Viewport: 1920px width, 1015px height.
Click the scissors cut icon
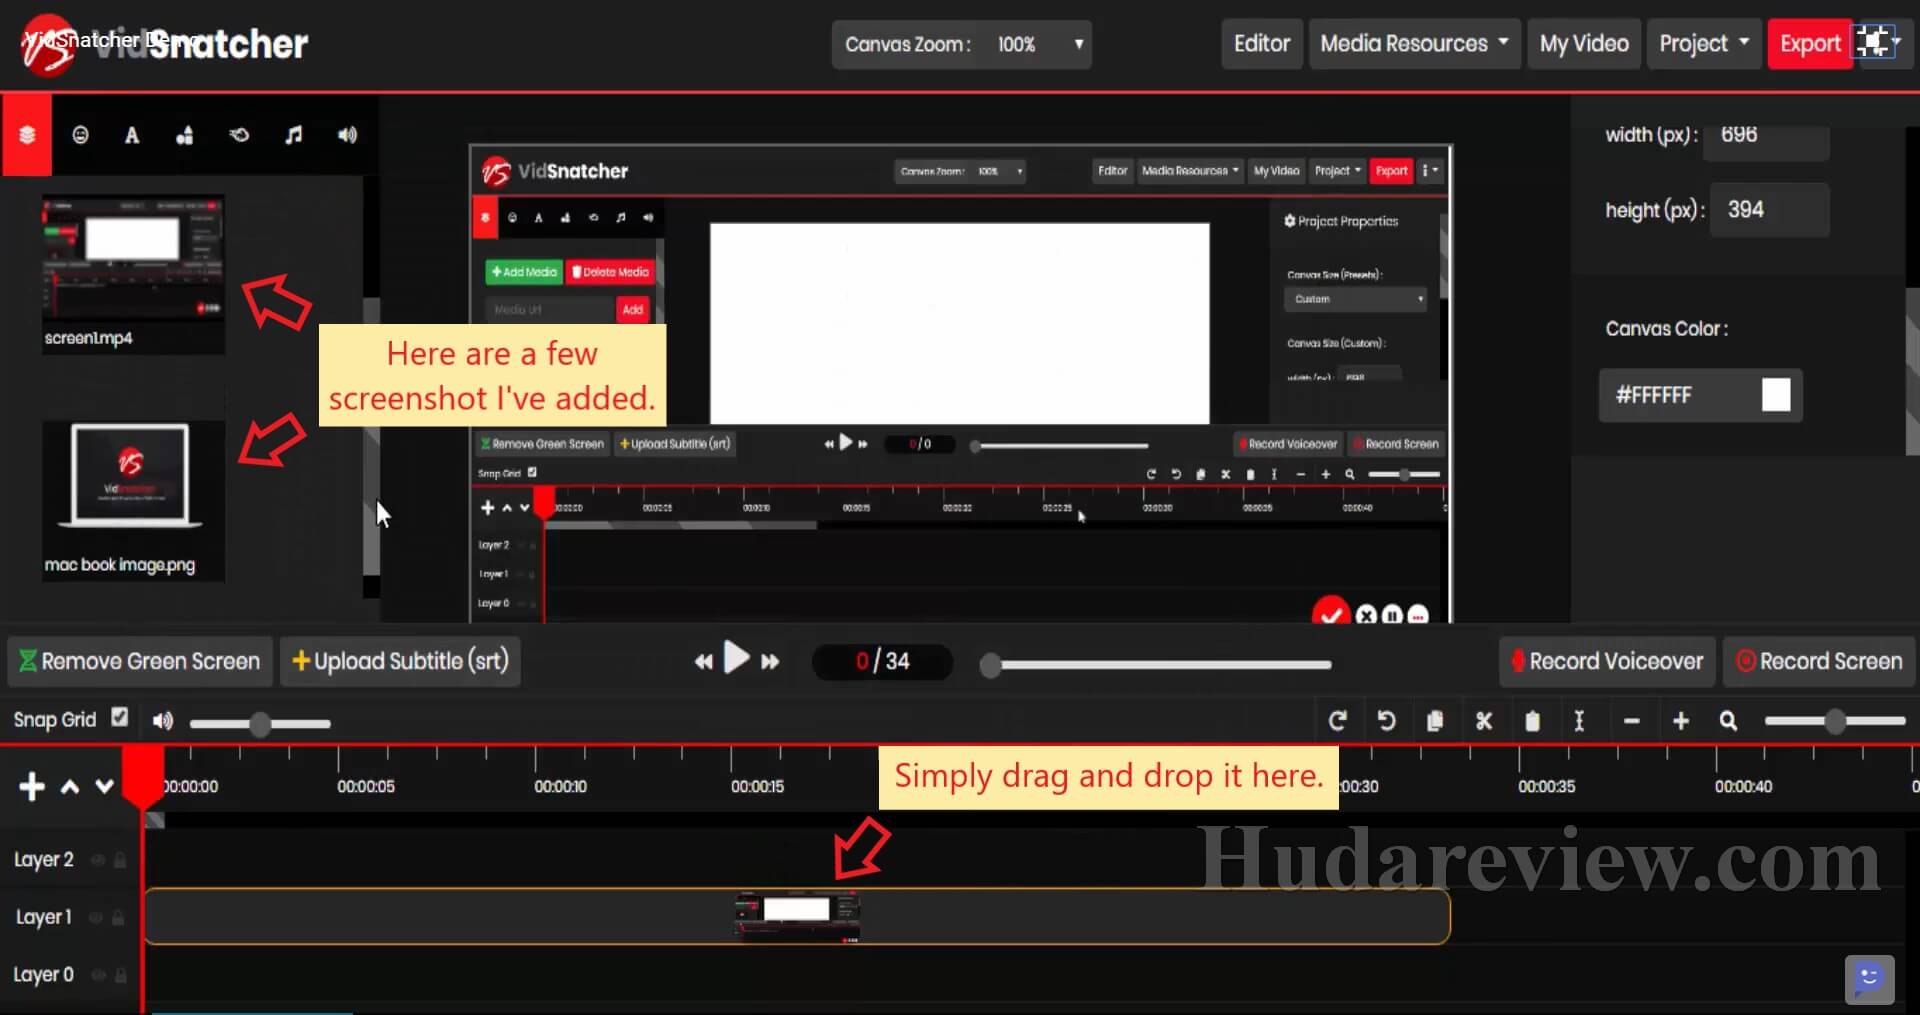coord(1484,721)
